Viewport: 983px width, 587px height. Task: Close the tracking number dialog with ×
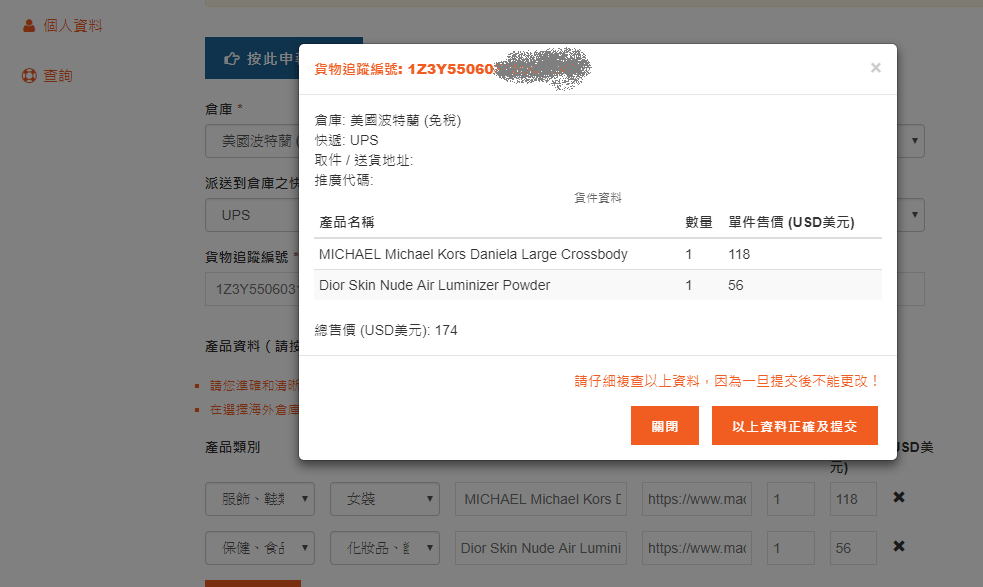875,68
